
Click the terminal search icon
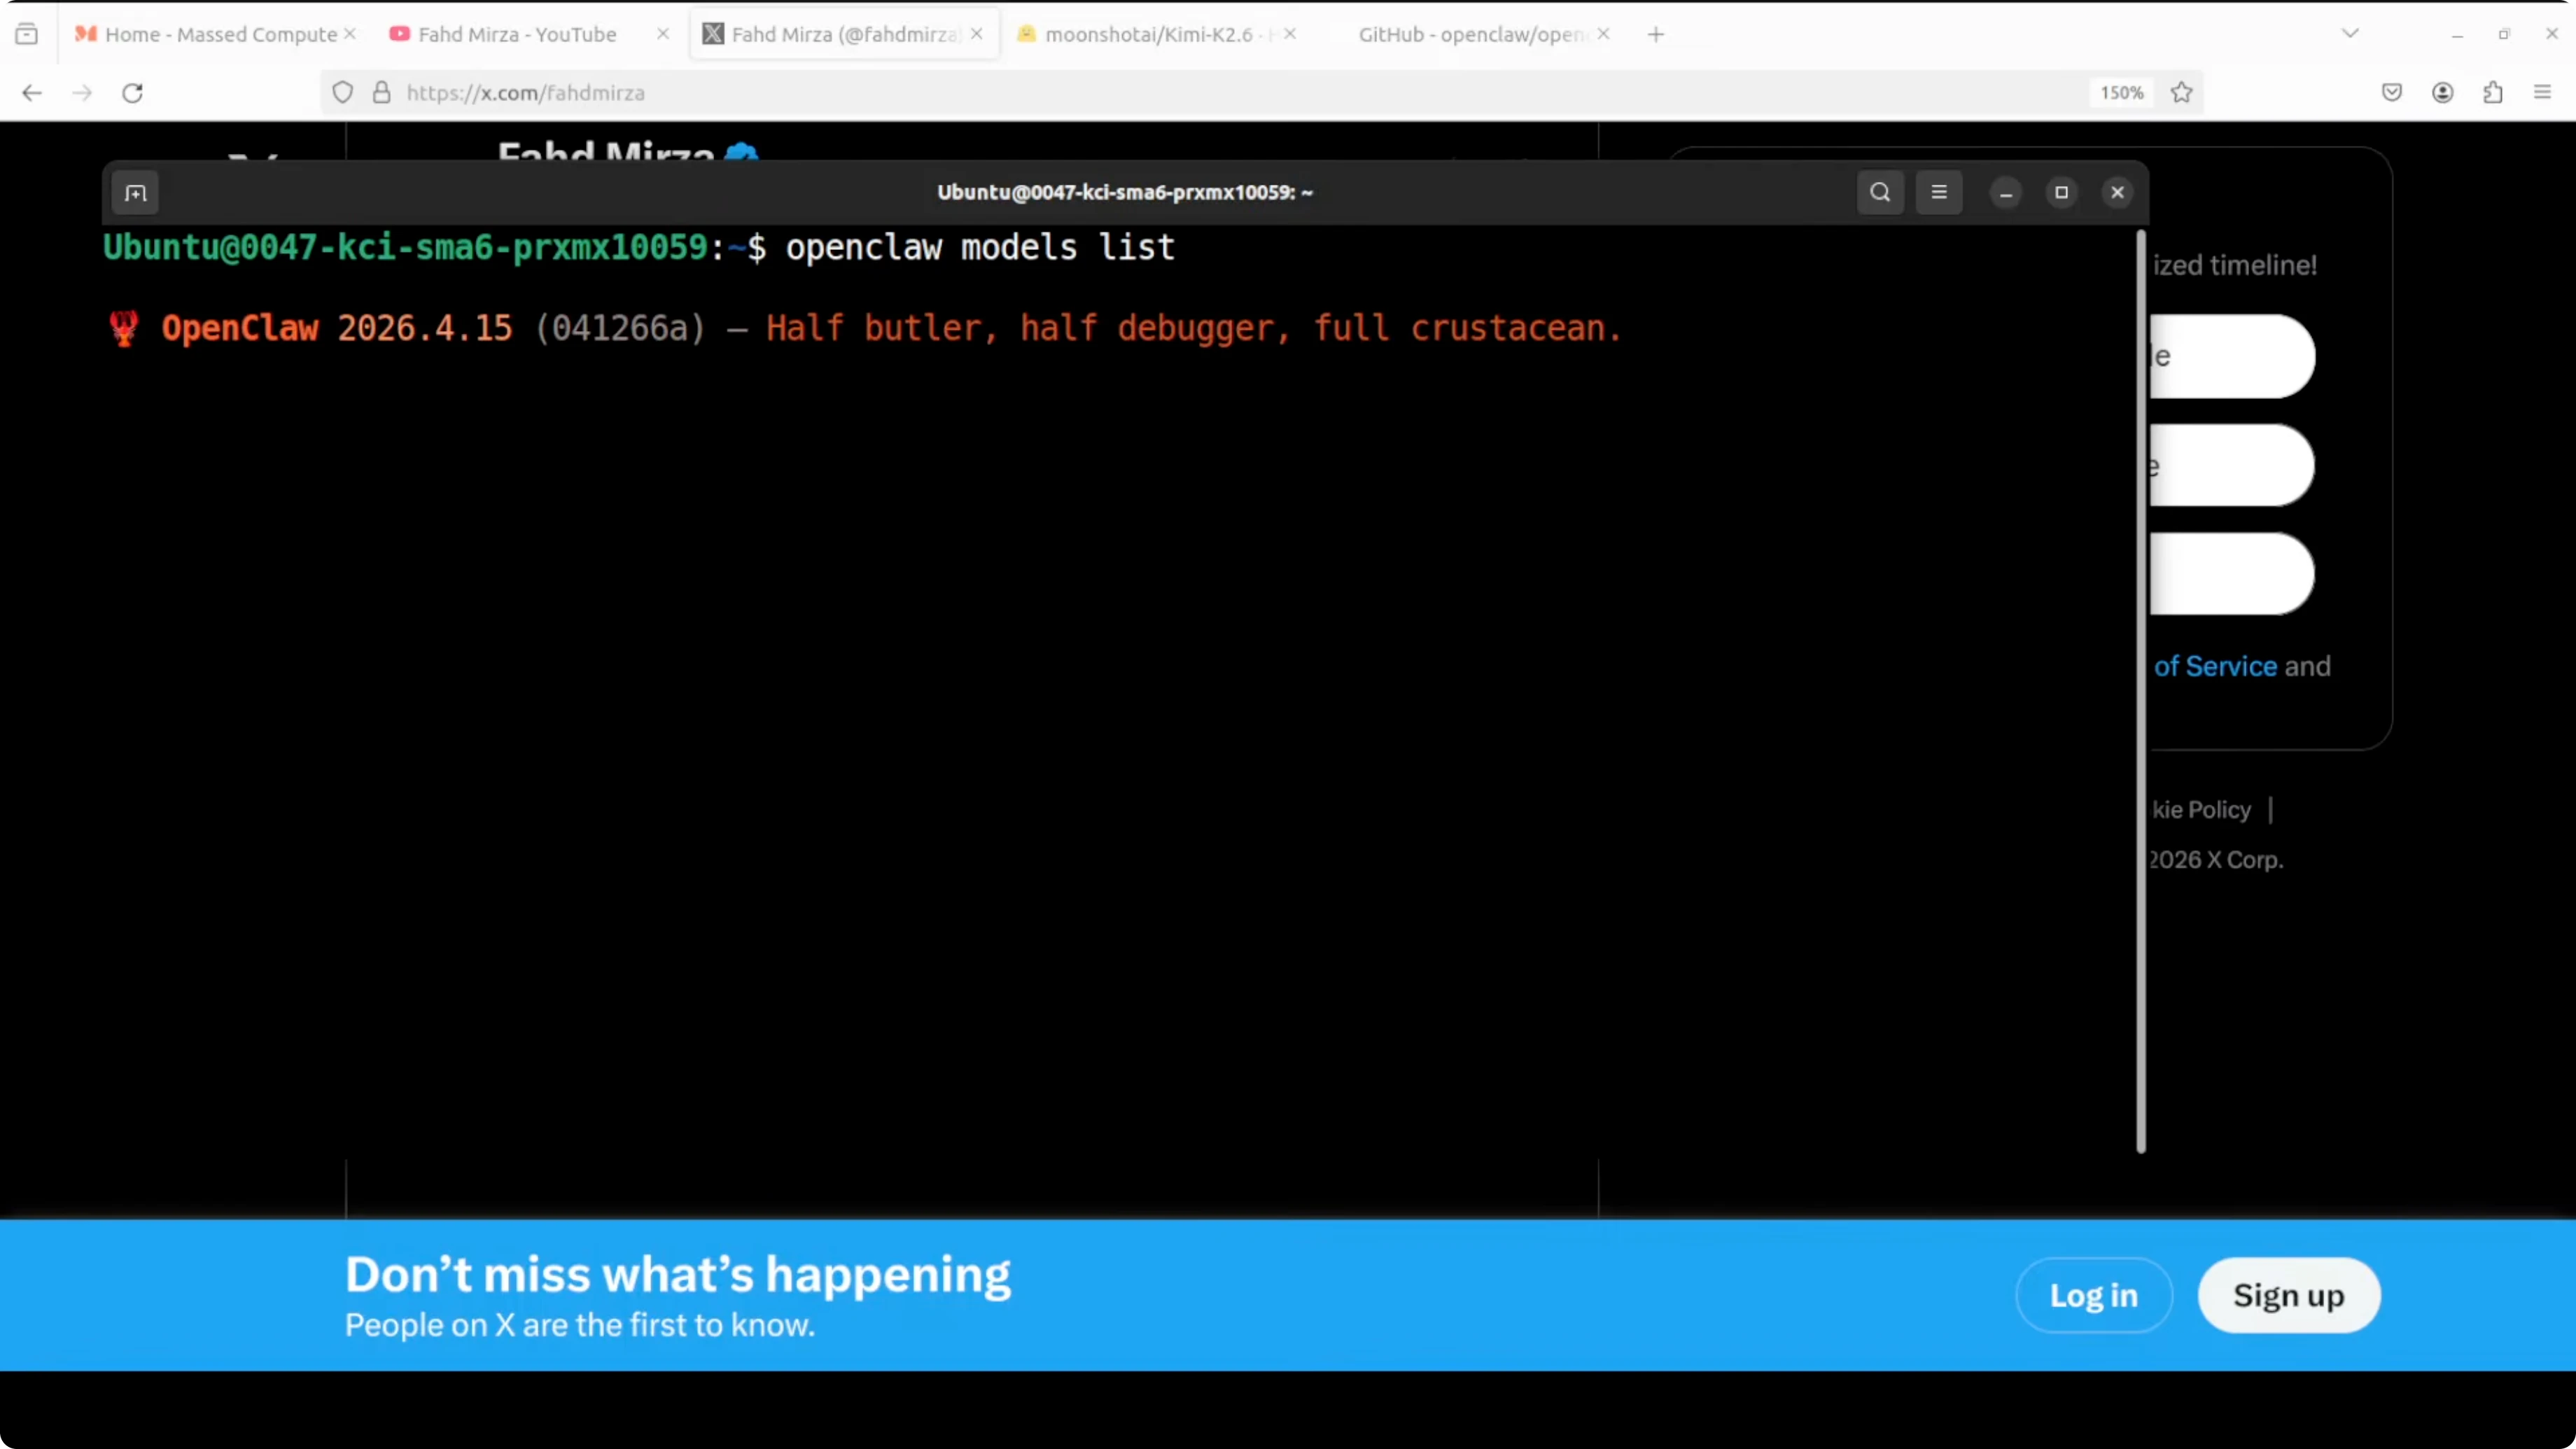pyautogui.click(x=1880, y=192)
